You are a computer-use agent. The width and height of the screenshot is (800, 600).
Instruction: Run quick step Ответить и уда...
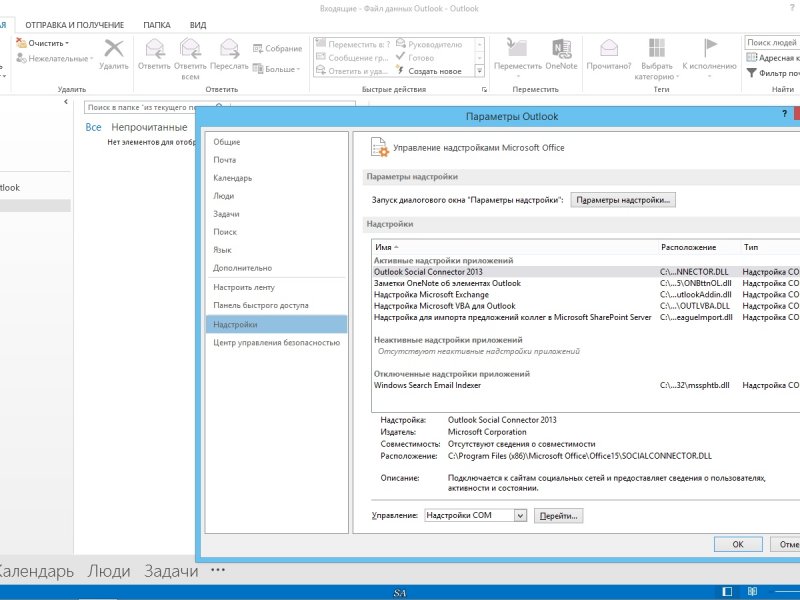352,71
